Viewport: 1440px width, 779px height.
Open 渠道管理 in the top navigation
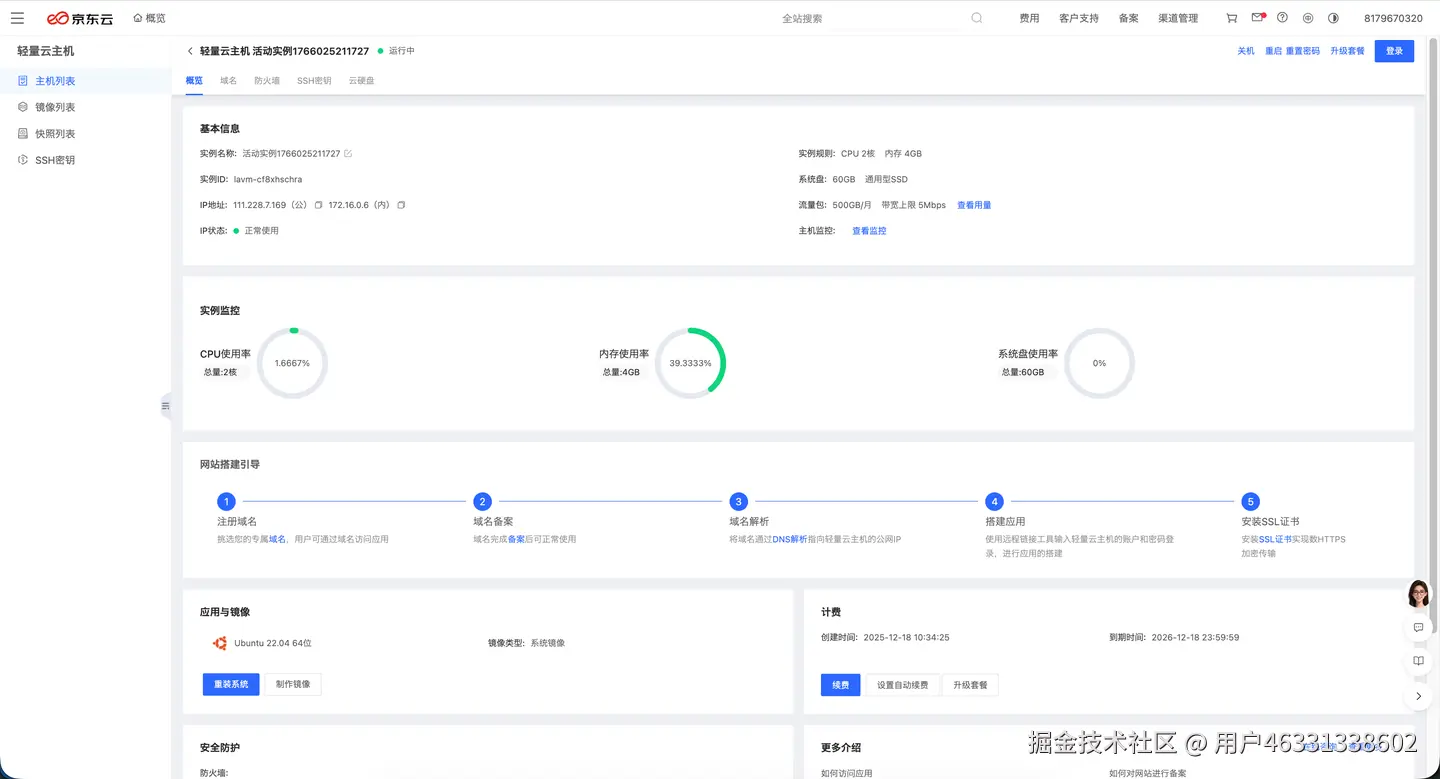pyautogui.click(x=1178, y=18)
